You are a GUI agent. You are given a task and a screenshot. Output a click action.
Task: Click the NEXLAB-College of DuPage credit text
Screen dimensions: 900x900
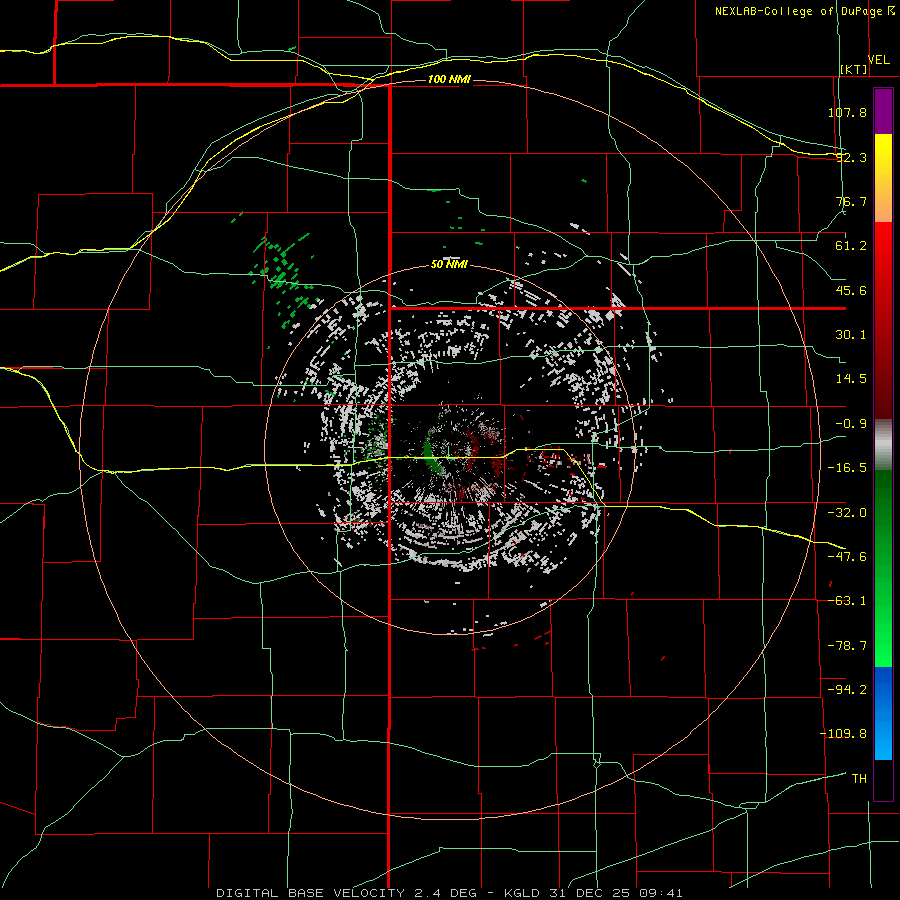805,11
